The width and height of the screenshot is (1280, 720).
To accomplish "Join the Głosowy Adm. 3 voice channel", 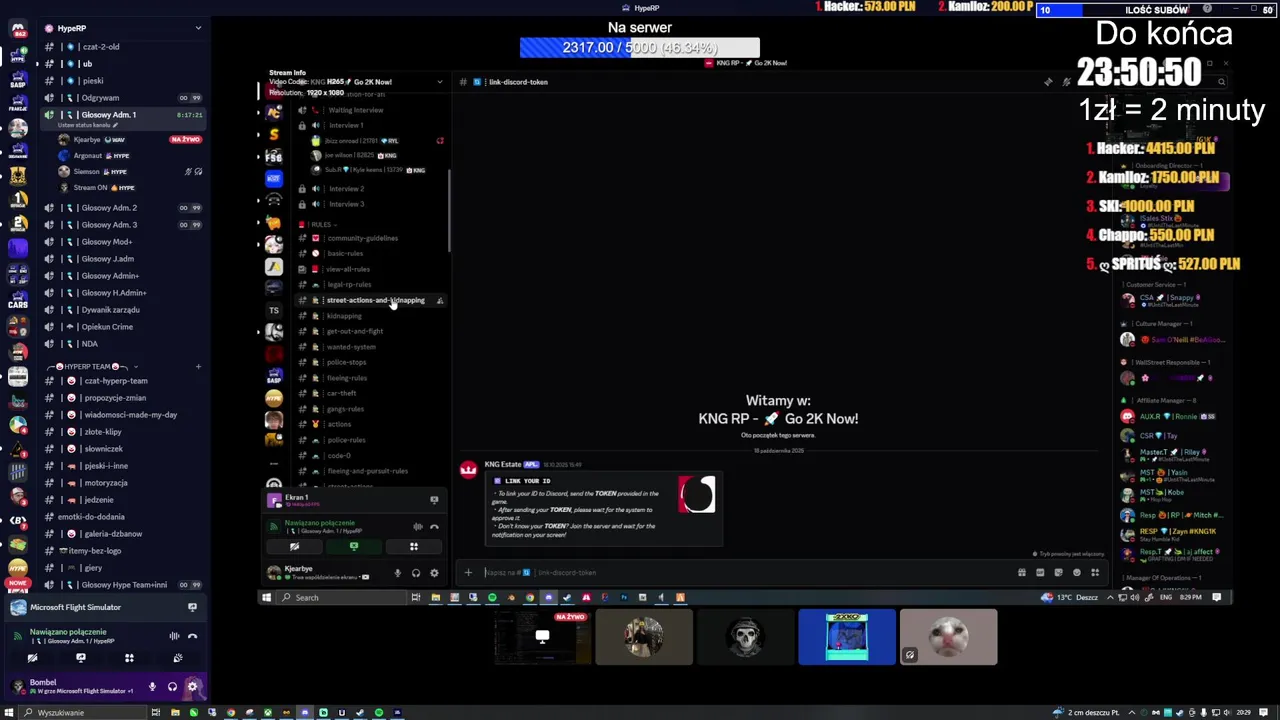I will click(122, 225).
